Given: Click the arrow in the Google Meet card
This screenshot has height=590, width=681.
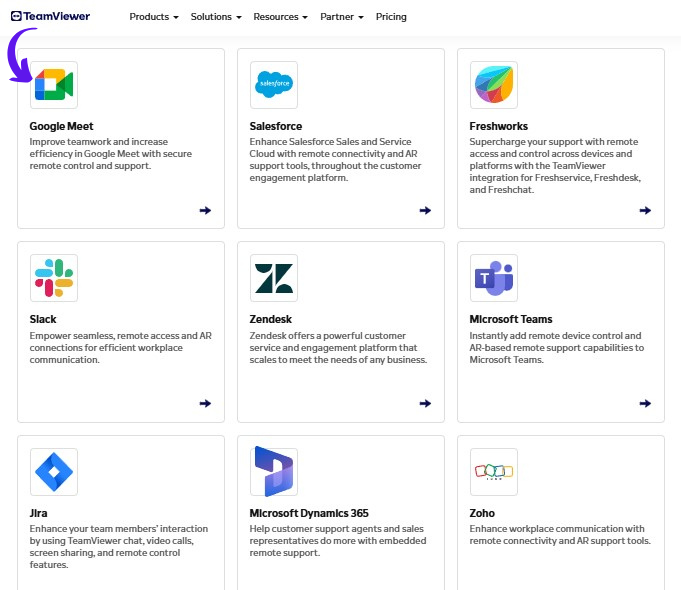Looking at the screenshot, I should pos(205,211).
